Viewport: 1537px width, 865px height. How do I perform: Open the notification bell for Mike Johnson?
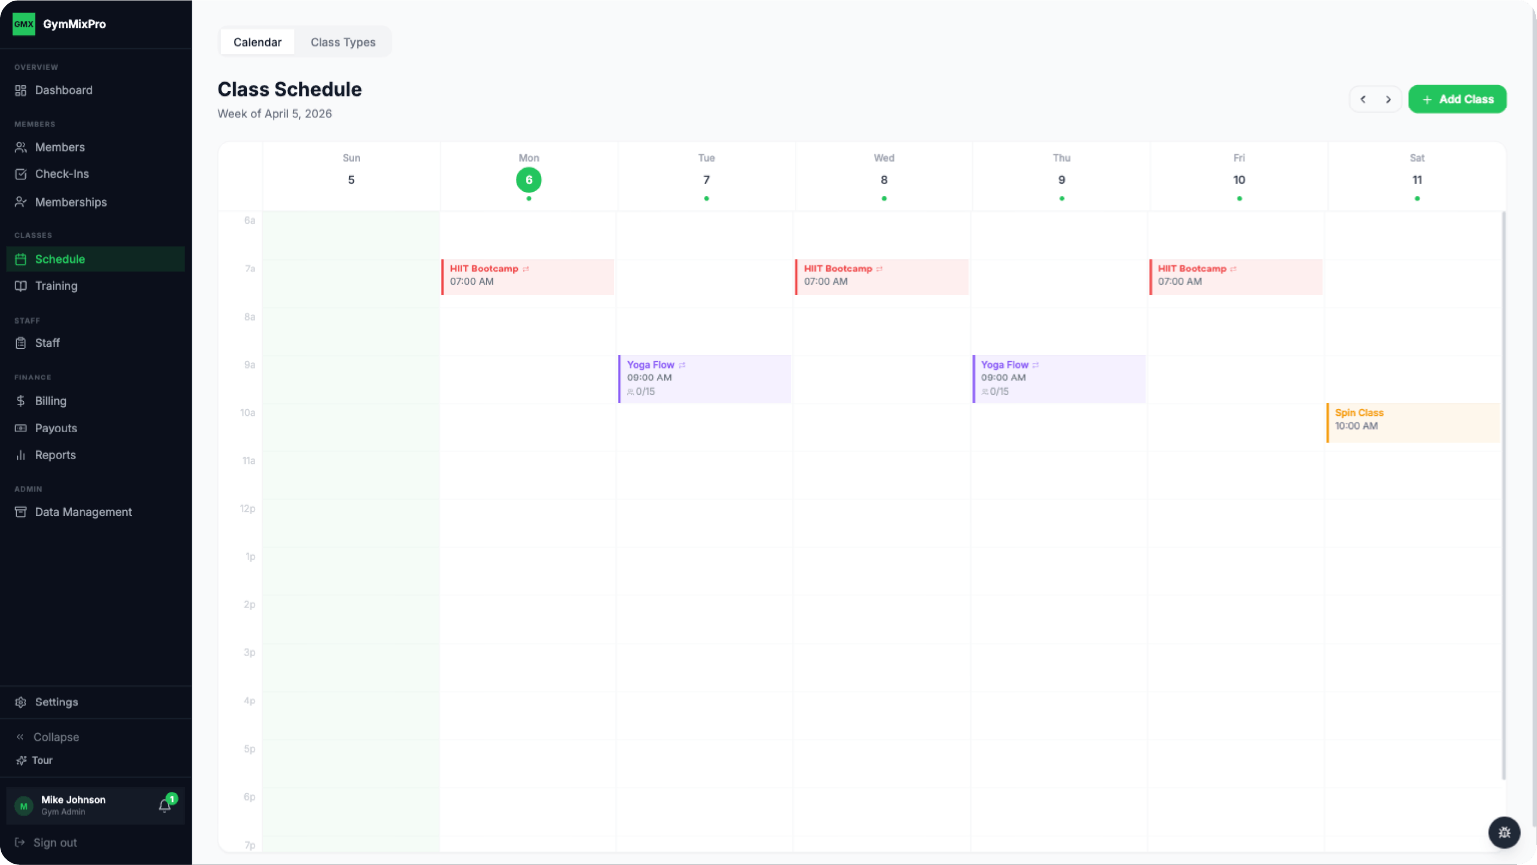click(163, 806)
